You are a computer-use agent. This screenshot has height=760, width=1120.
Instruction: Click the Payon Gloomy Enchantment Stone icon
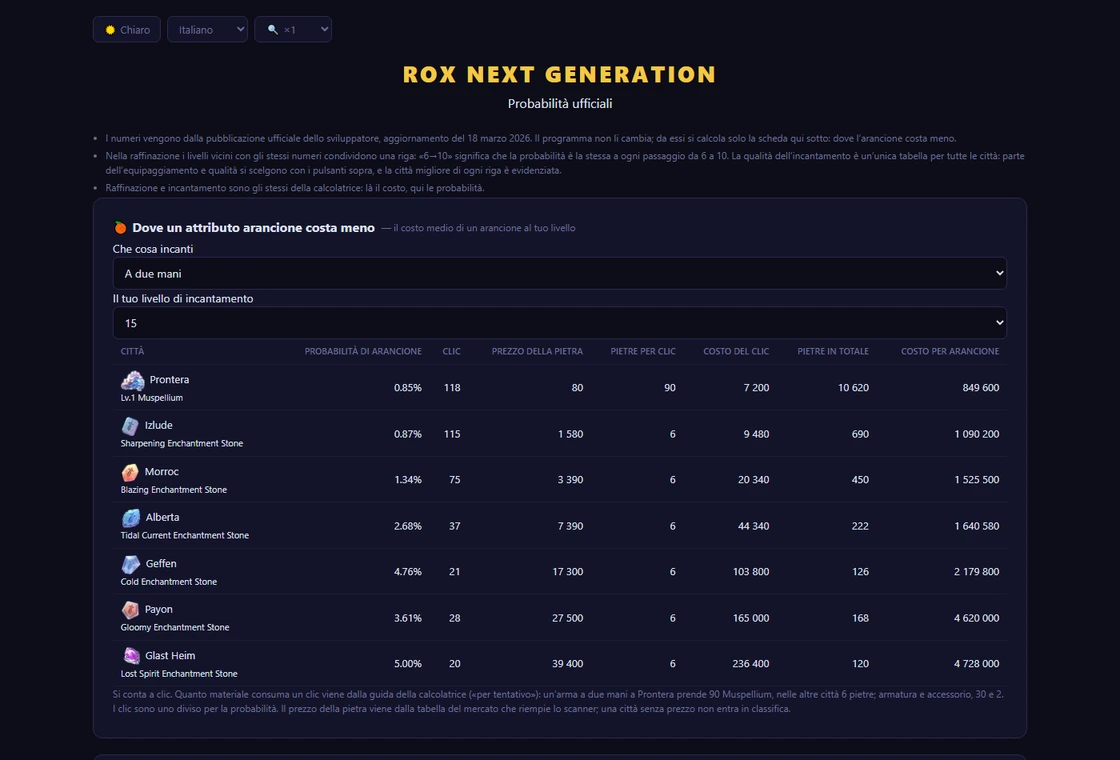(130, 610)
